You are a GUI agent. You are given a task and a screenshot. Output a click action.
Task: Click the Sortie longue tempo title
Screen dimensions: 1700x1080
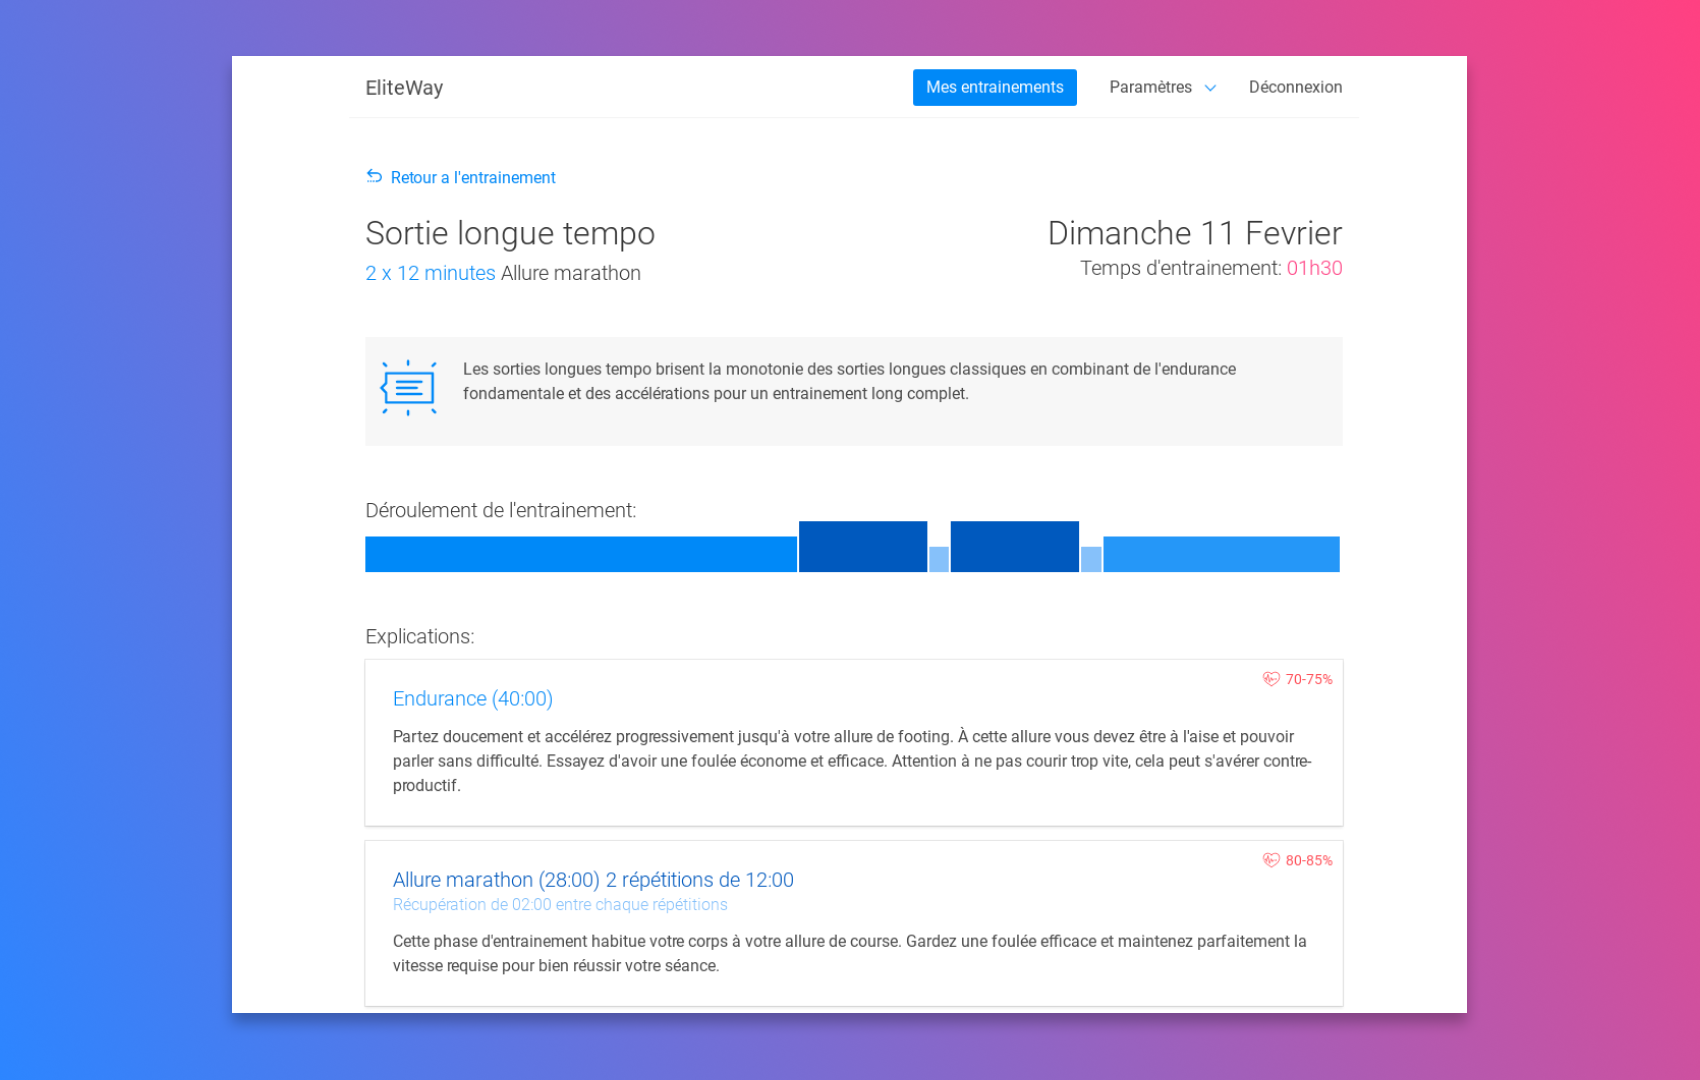point(510,233)
